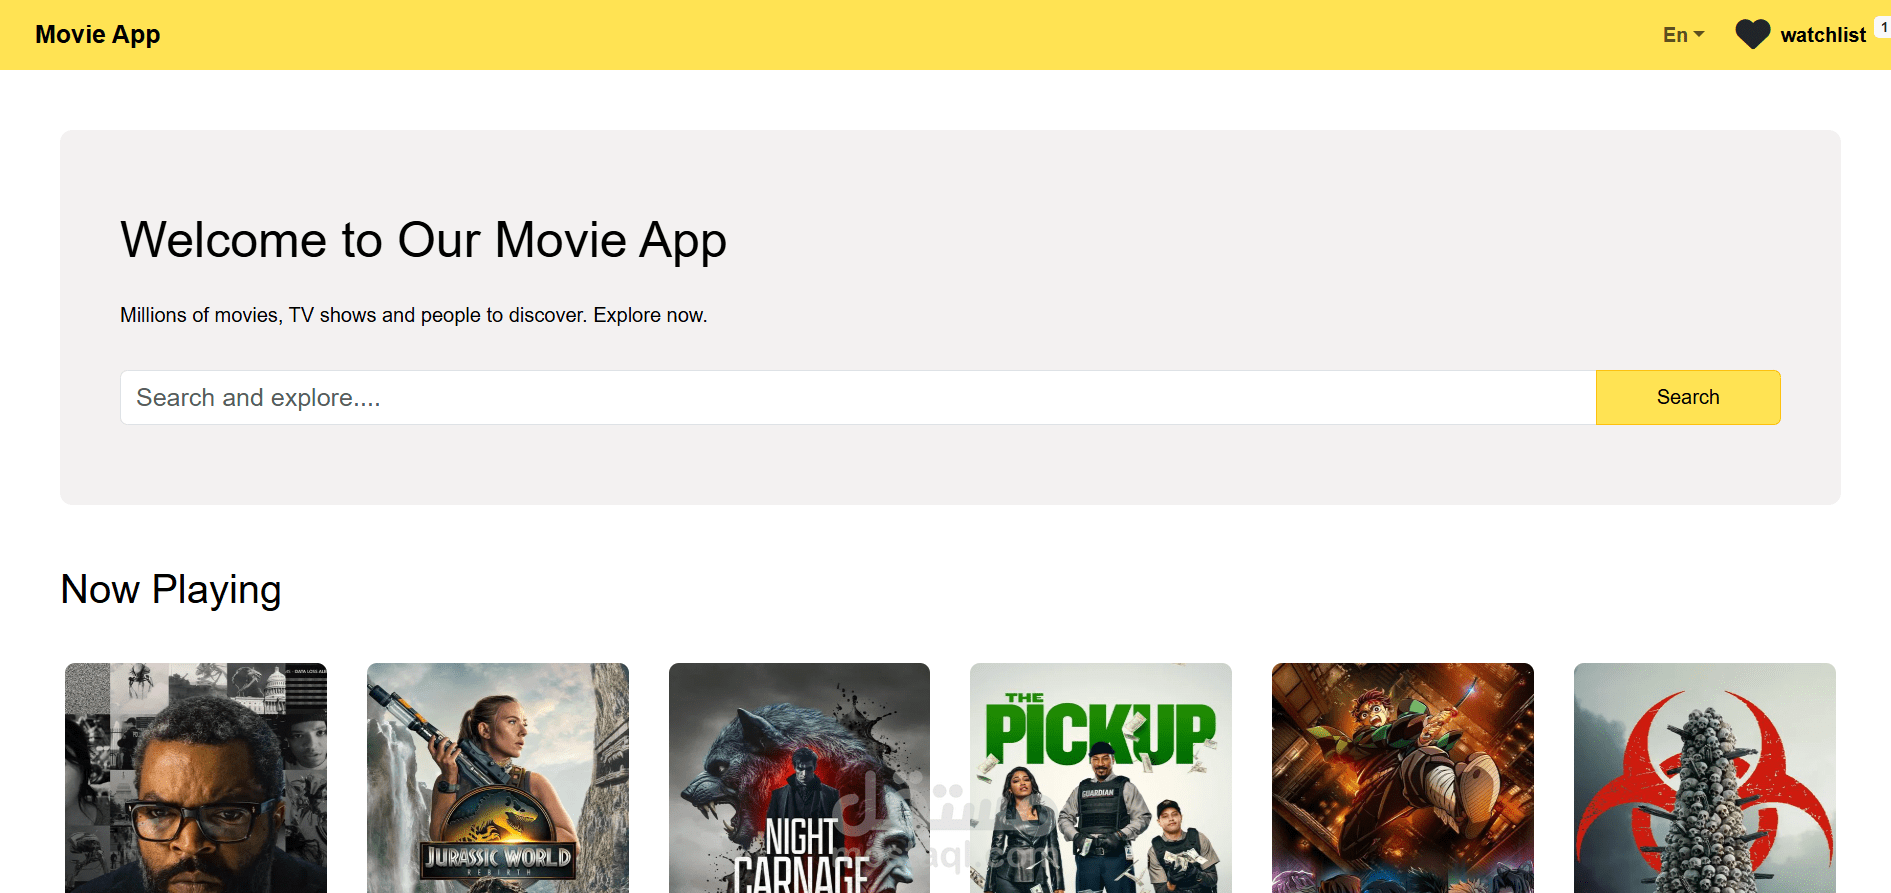Click the Millions of movies description text
The image size is (1891, 893).
(414, 315)
